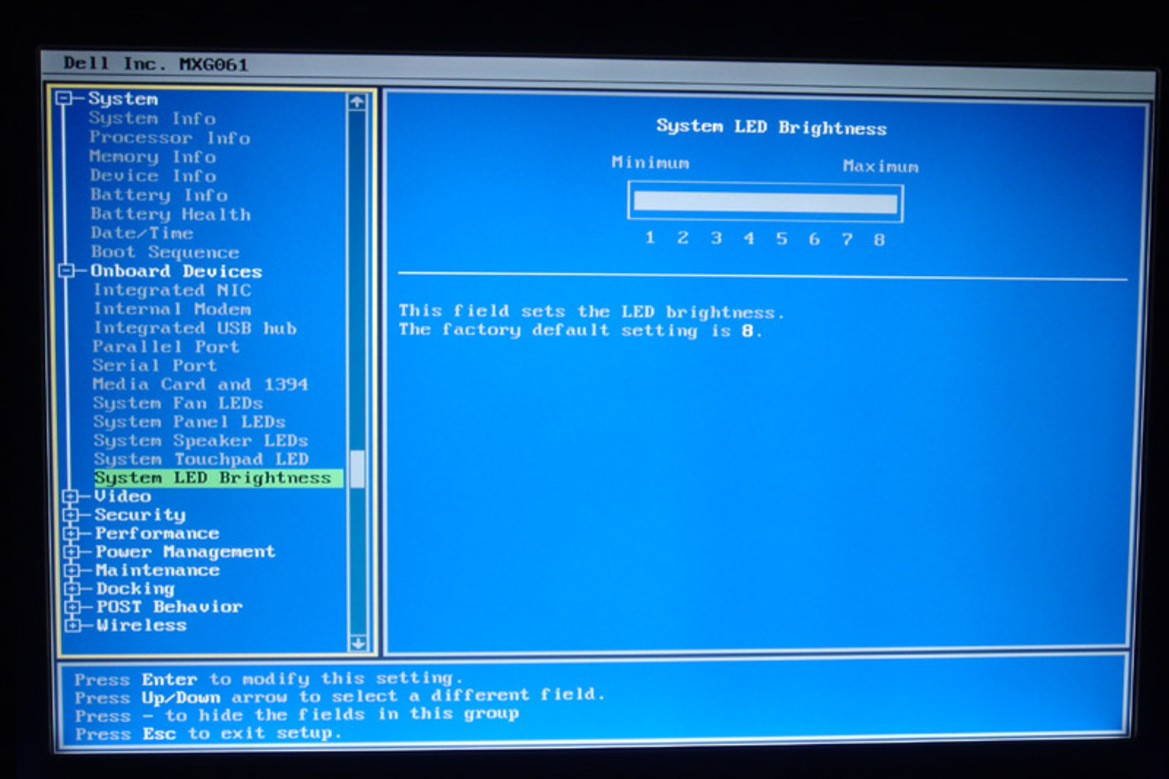Click brightness level 8 on scale
The width and height of the screenshot is (1169, 779).
pos(880,240)
